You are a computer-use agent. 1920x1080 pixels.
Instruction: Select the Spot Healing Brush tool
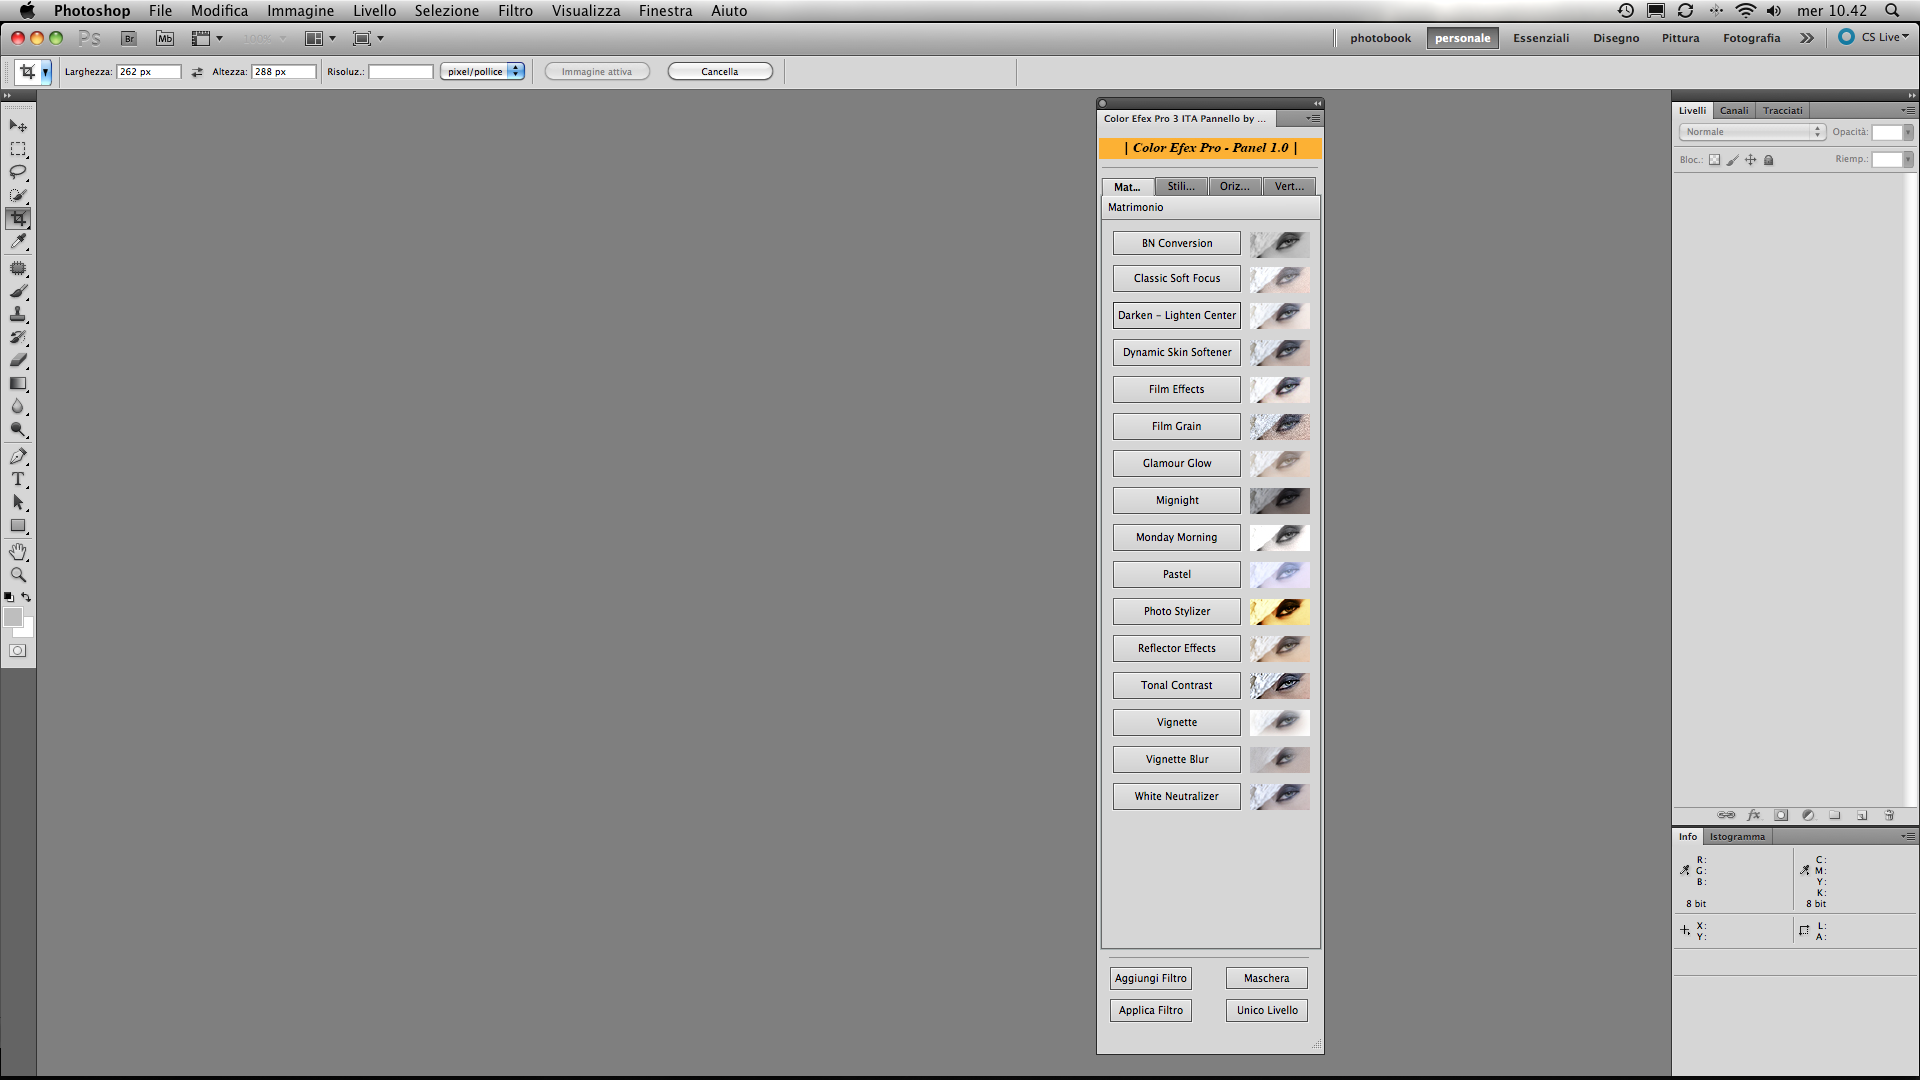(x=18, y=269)
